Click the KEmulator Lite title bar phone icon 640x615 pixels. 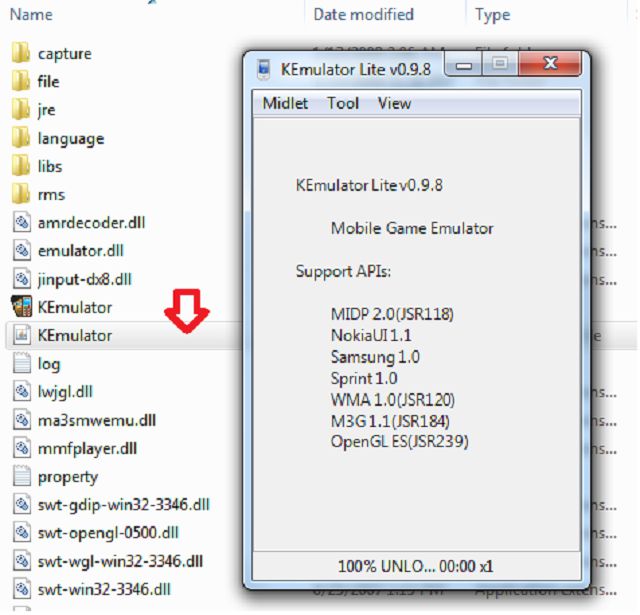click(264, 69)
